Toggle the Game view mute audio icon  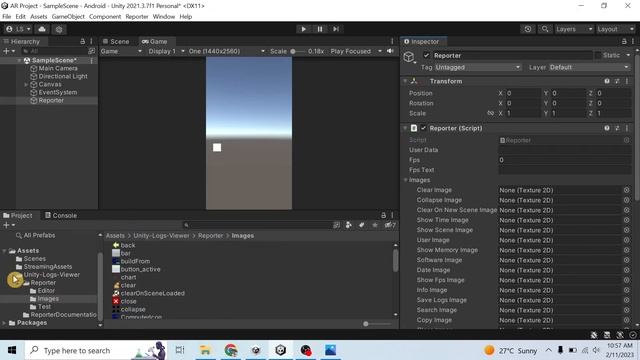[x=390, y=51]
